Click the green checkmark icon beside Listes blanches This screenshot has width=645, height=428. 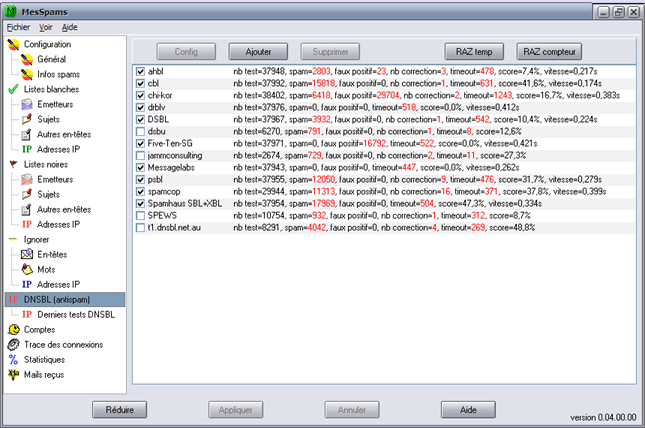(x=13, y=89)
